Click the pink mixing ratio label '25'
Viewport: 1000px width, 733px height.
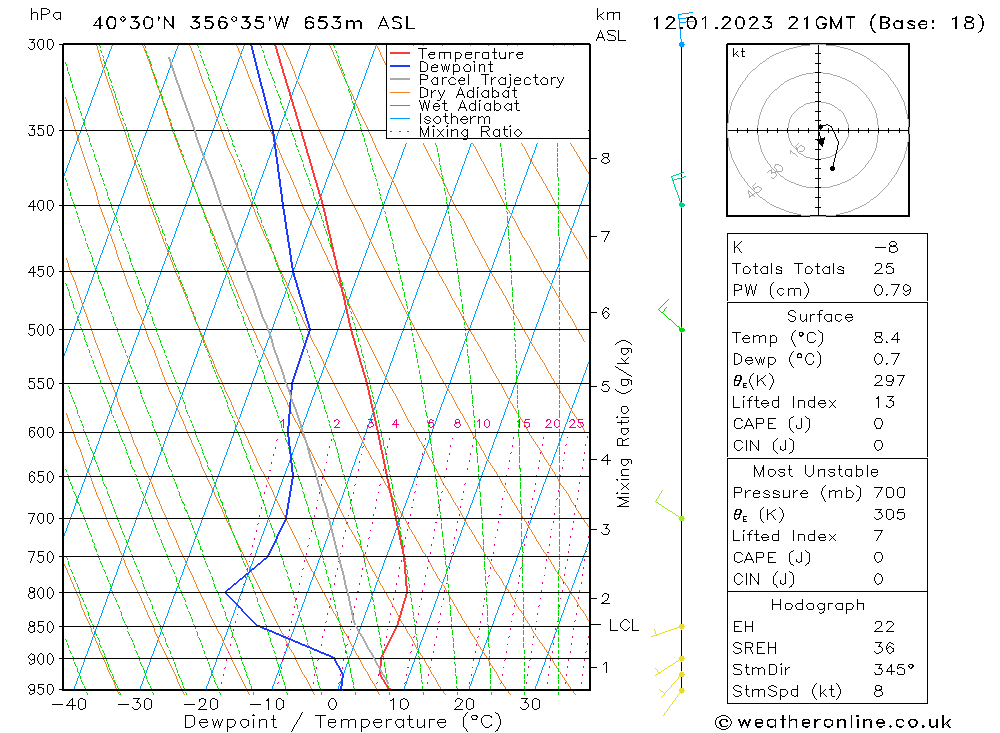[x=577, y=424]
